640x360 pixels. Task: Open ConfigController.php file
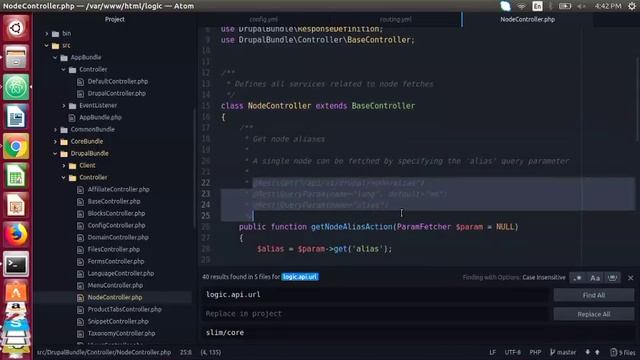[x=116, y=225]
